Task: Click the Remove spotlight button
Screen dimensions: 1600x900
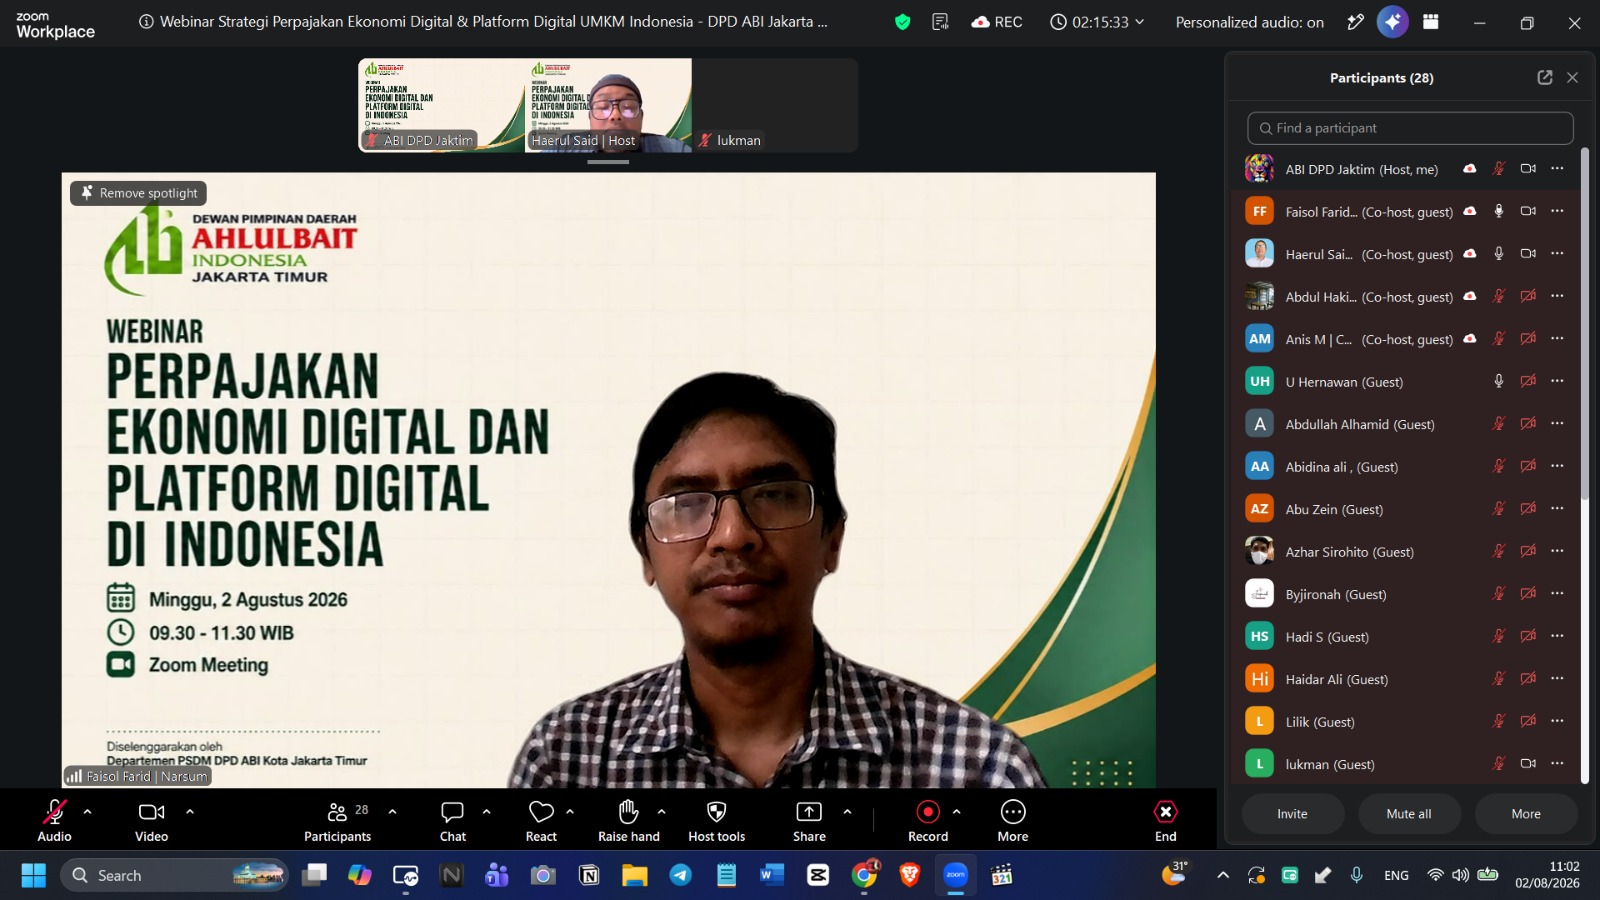Action: click(x=139, y=193)
